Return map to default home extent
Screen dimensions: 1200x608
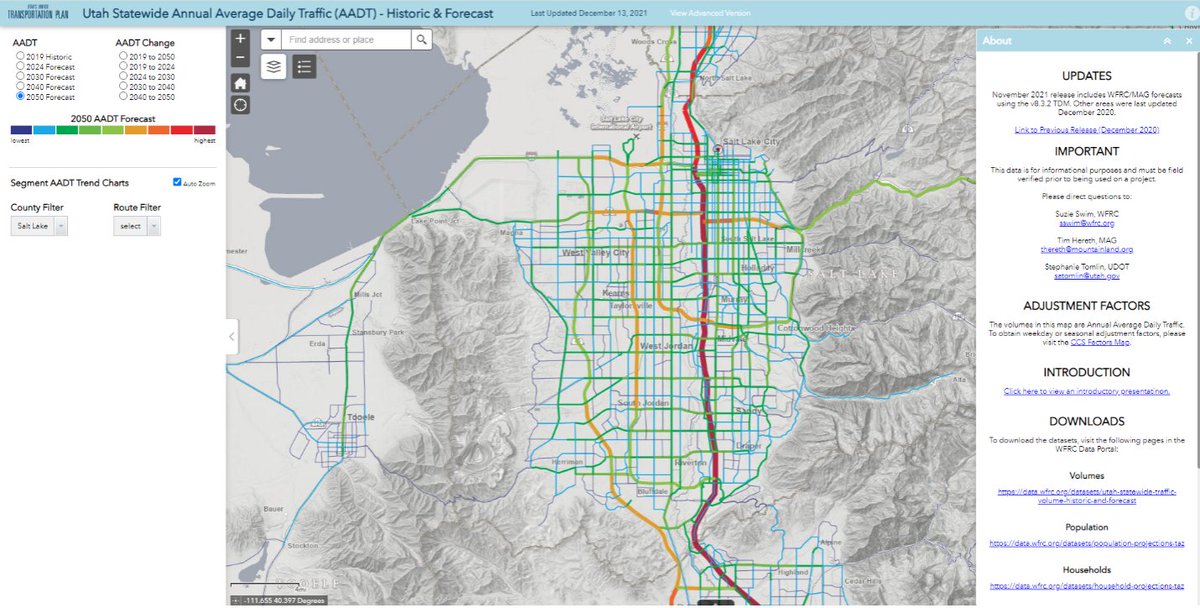coord(240,83)
